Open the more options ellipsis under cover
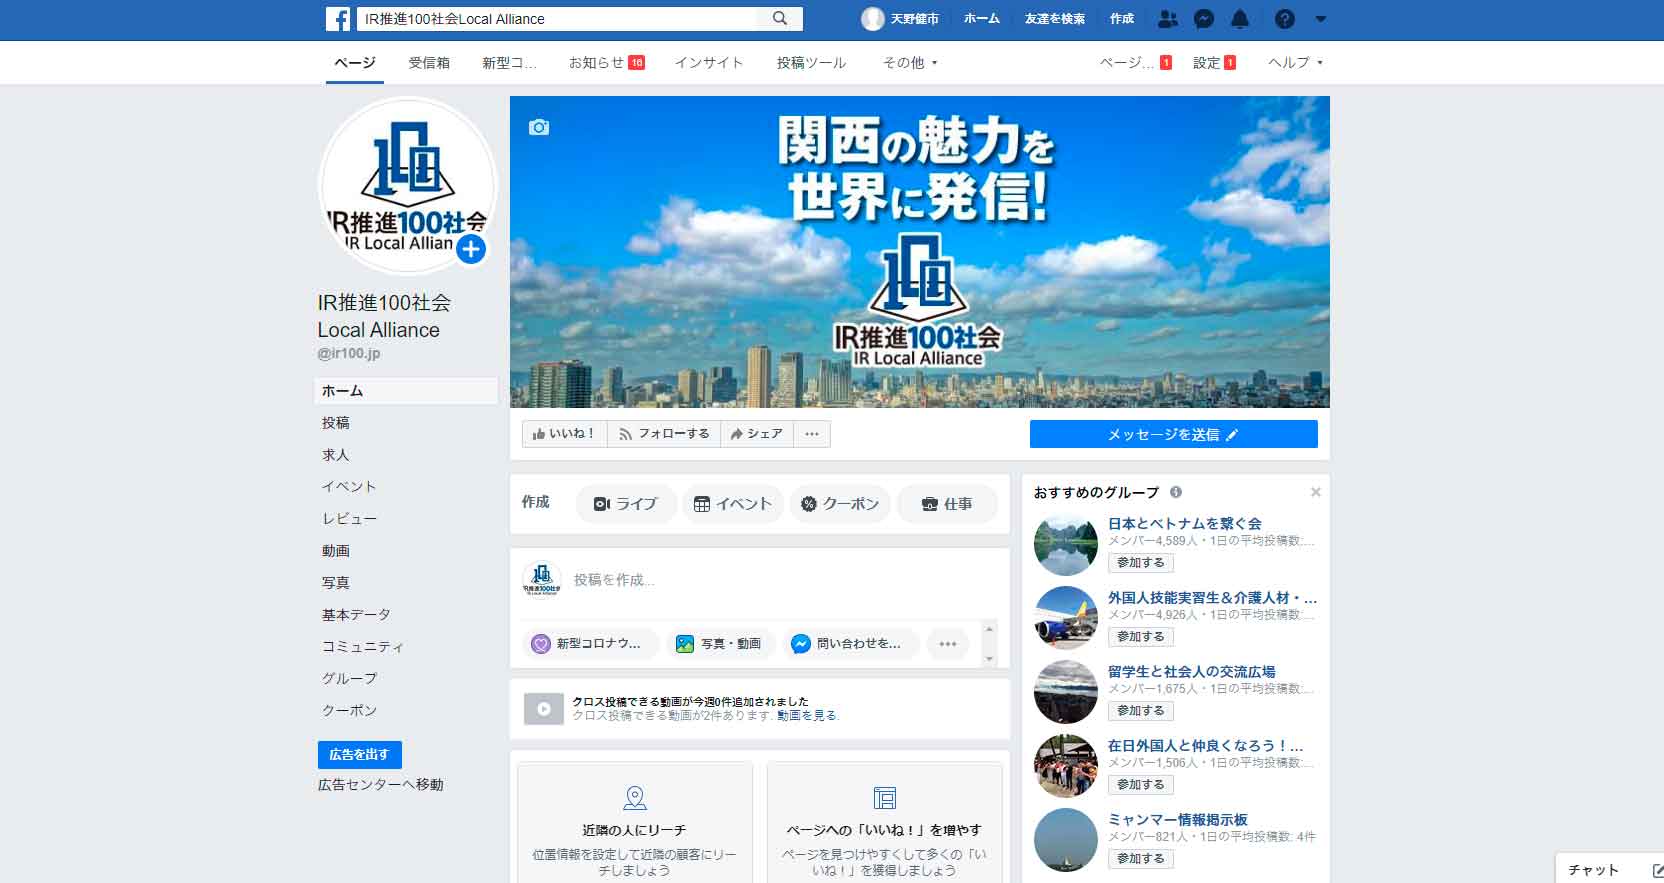 coord(812,434)
